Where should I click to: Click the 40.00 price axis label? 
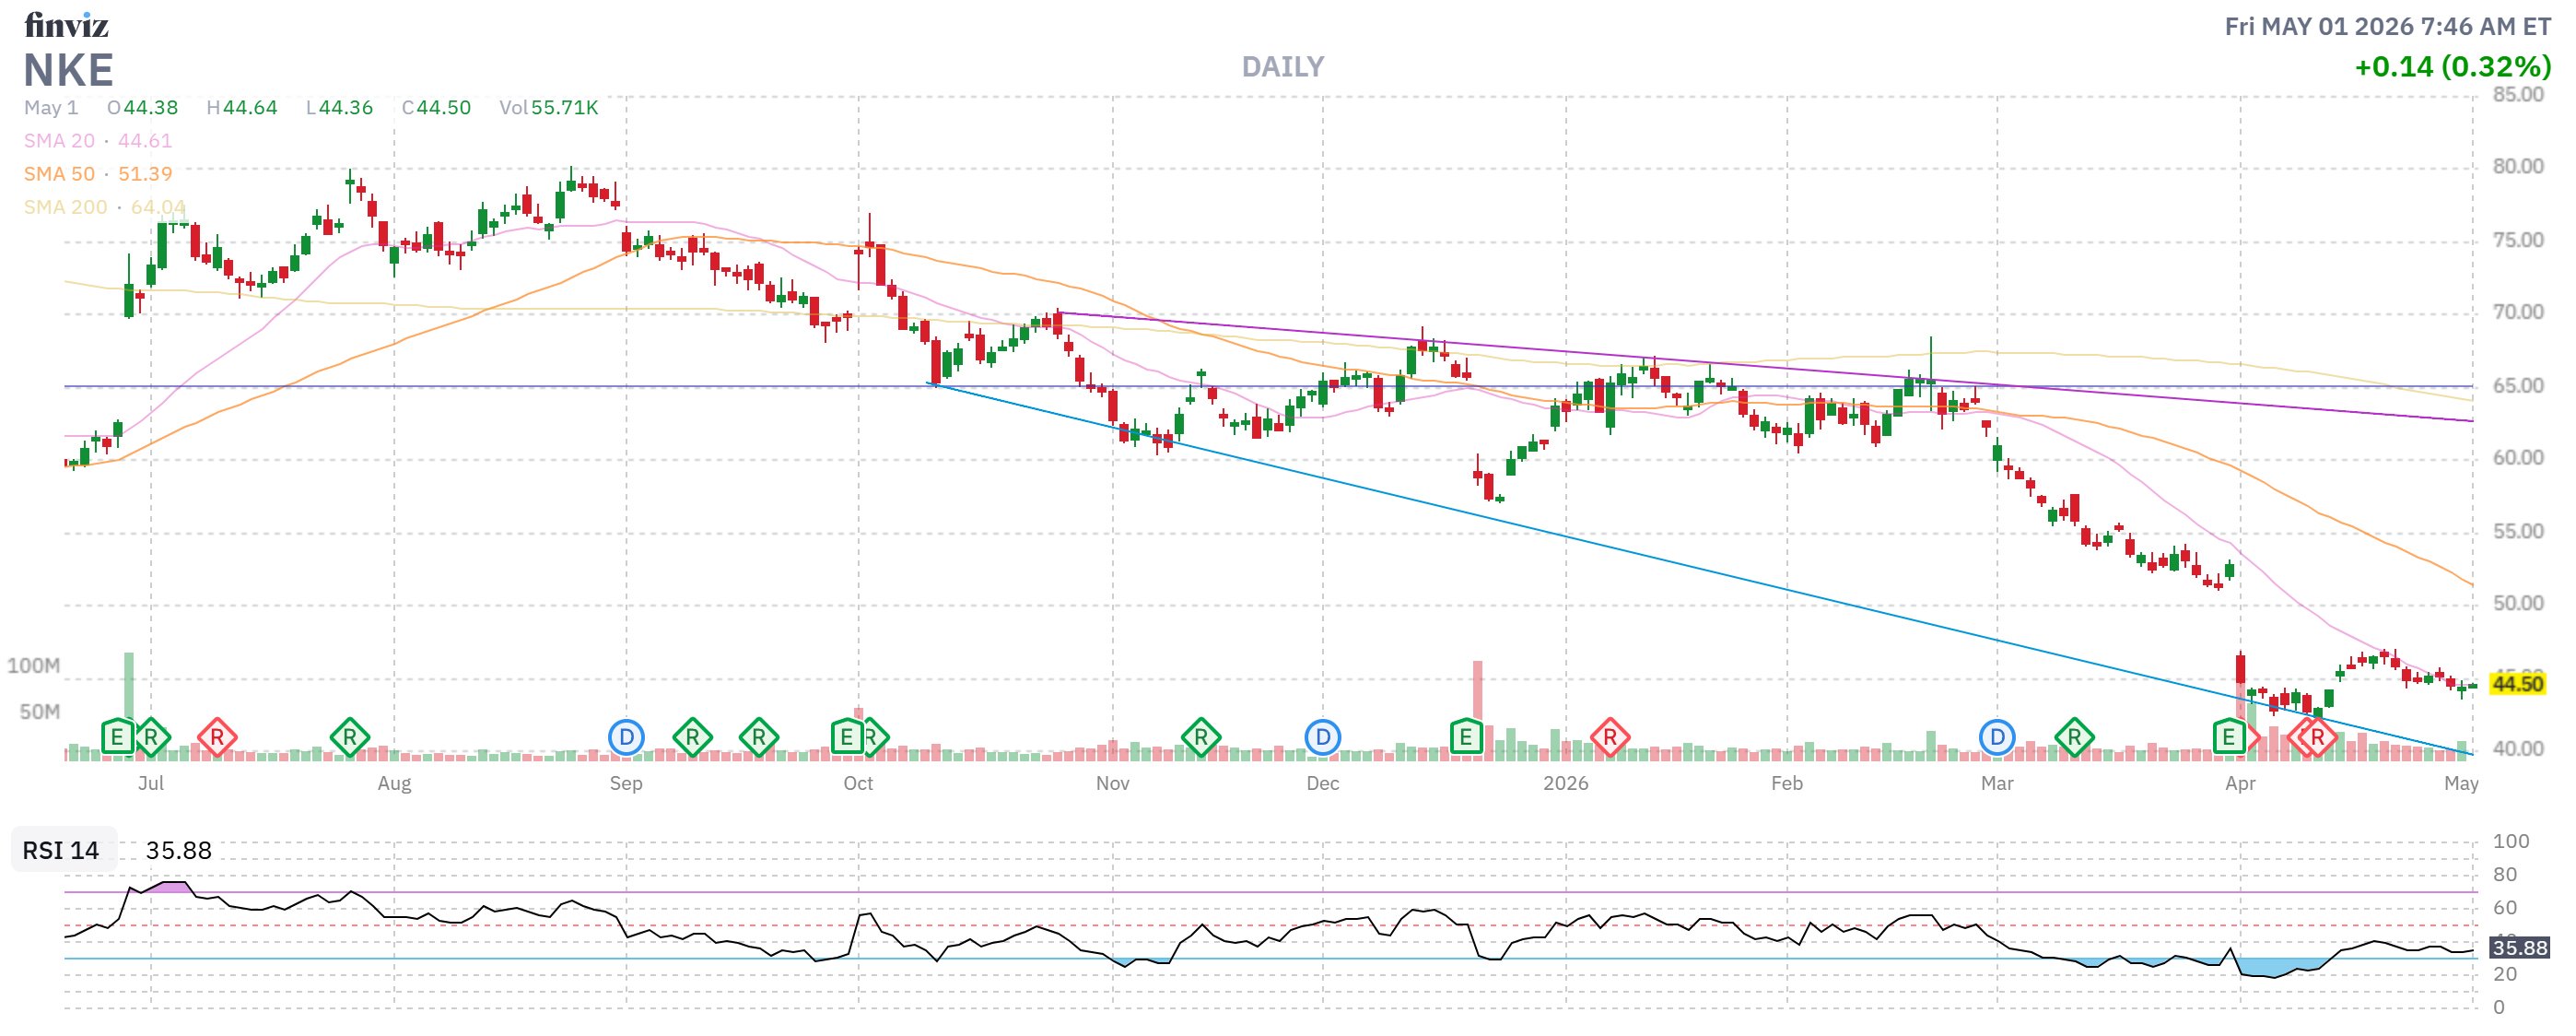tap(2518, 749)
